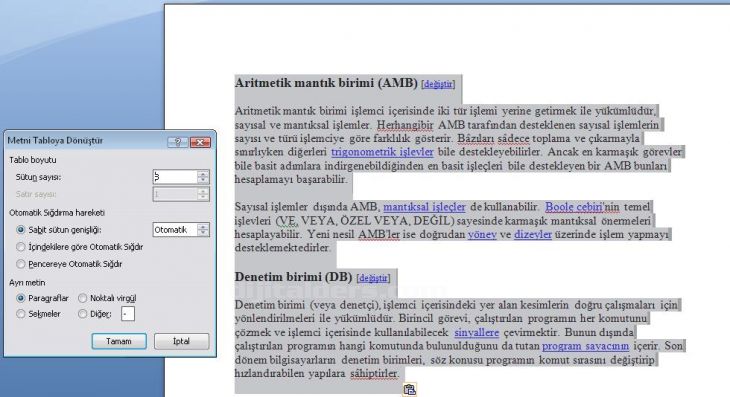This screenshot has height=397, width=730.
Task: Open the dizeyler hyperlink
Action: [x=533, y=234]
